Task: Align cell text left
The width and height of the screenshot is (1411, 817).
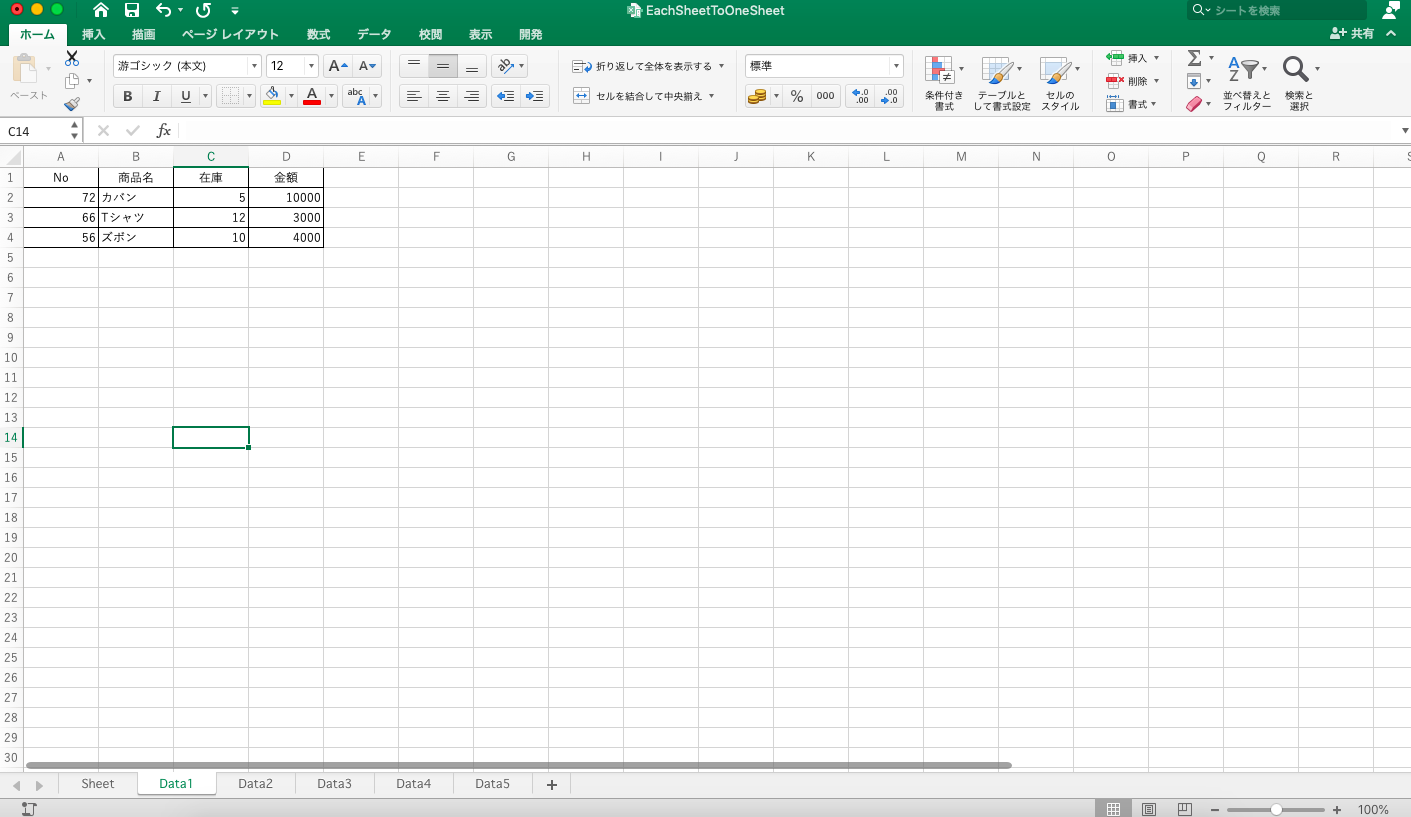Action: [x=414, y=96]
